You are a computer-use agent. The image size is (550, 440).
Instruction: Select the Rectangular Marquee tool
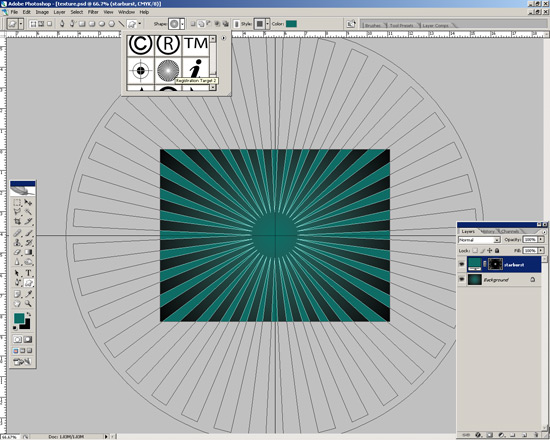[x=17, y=203]
